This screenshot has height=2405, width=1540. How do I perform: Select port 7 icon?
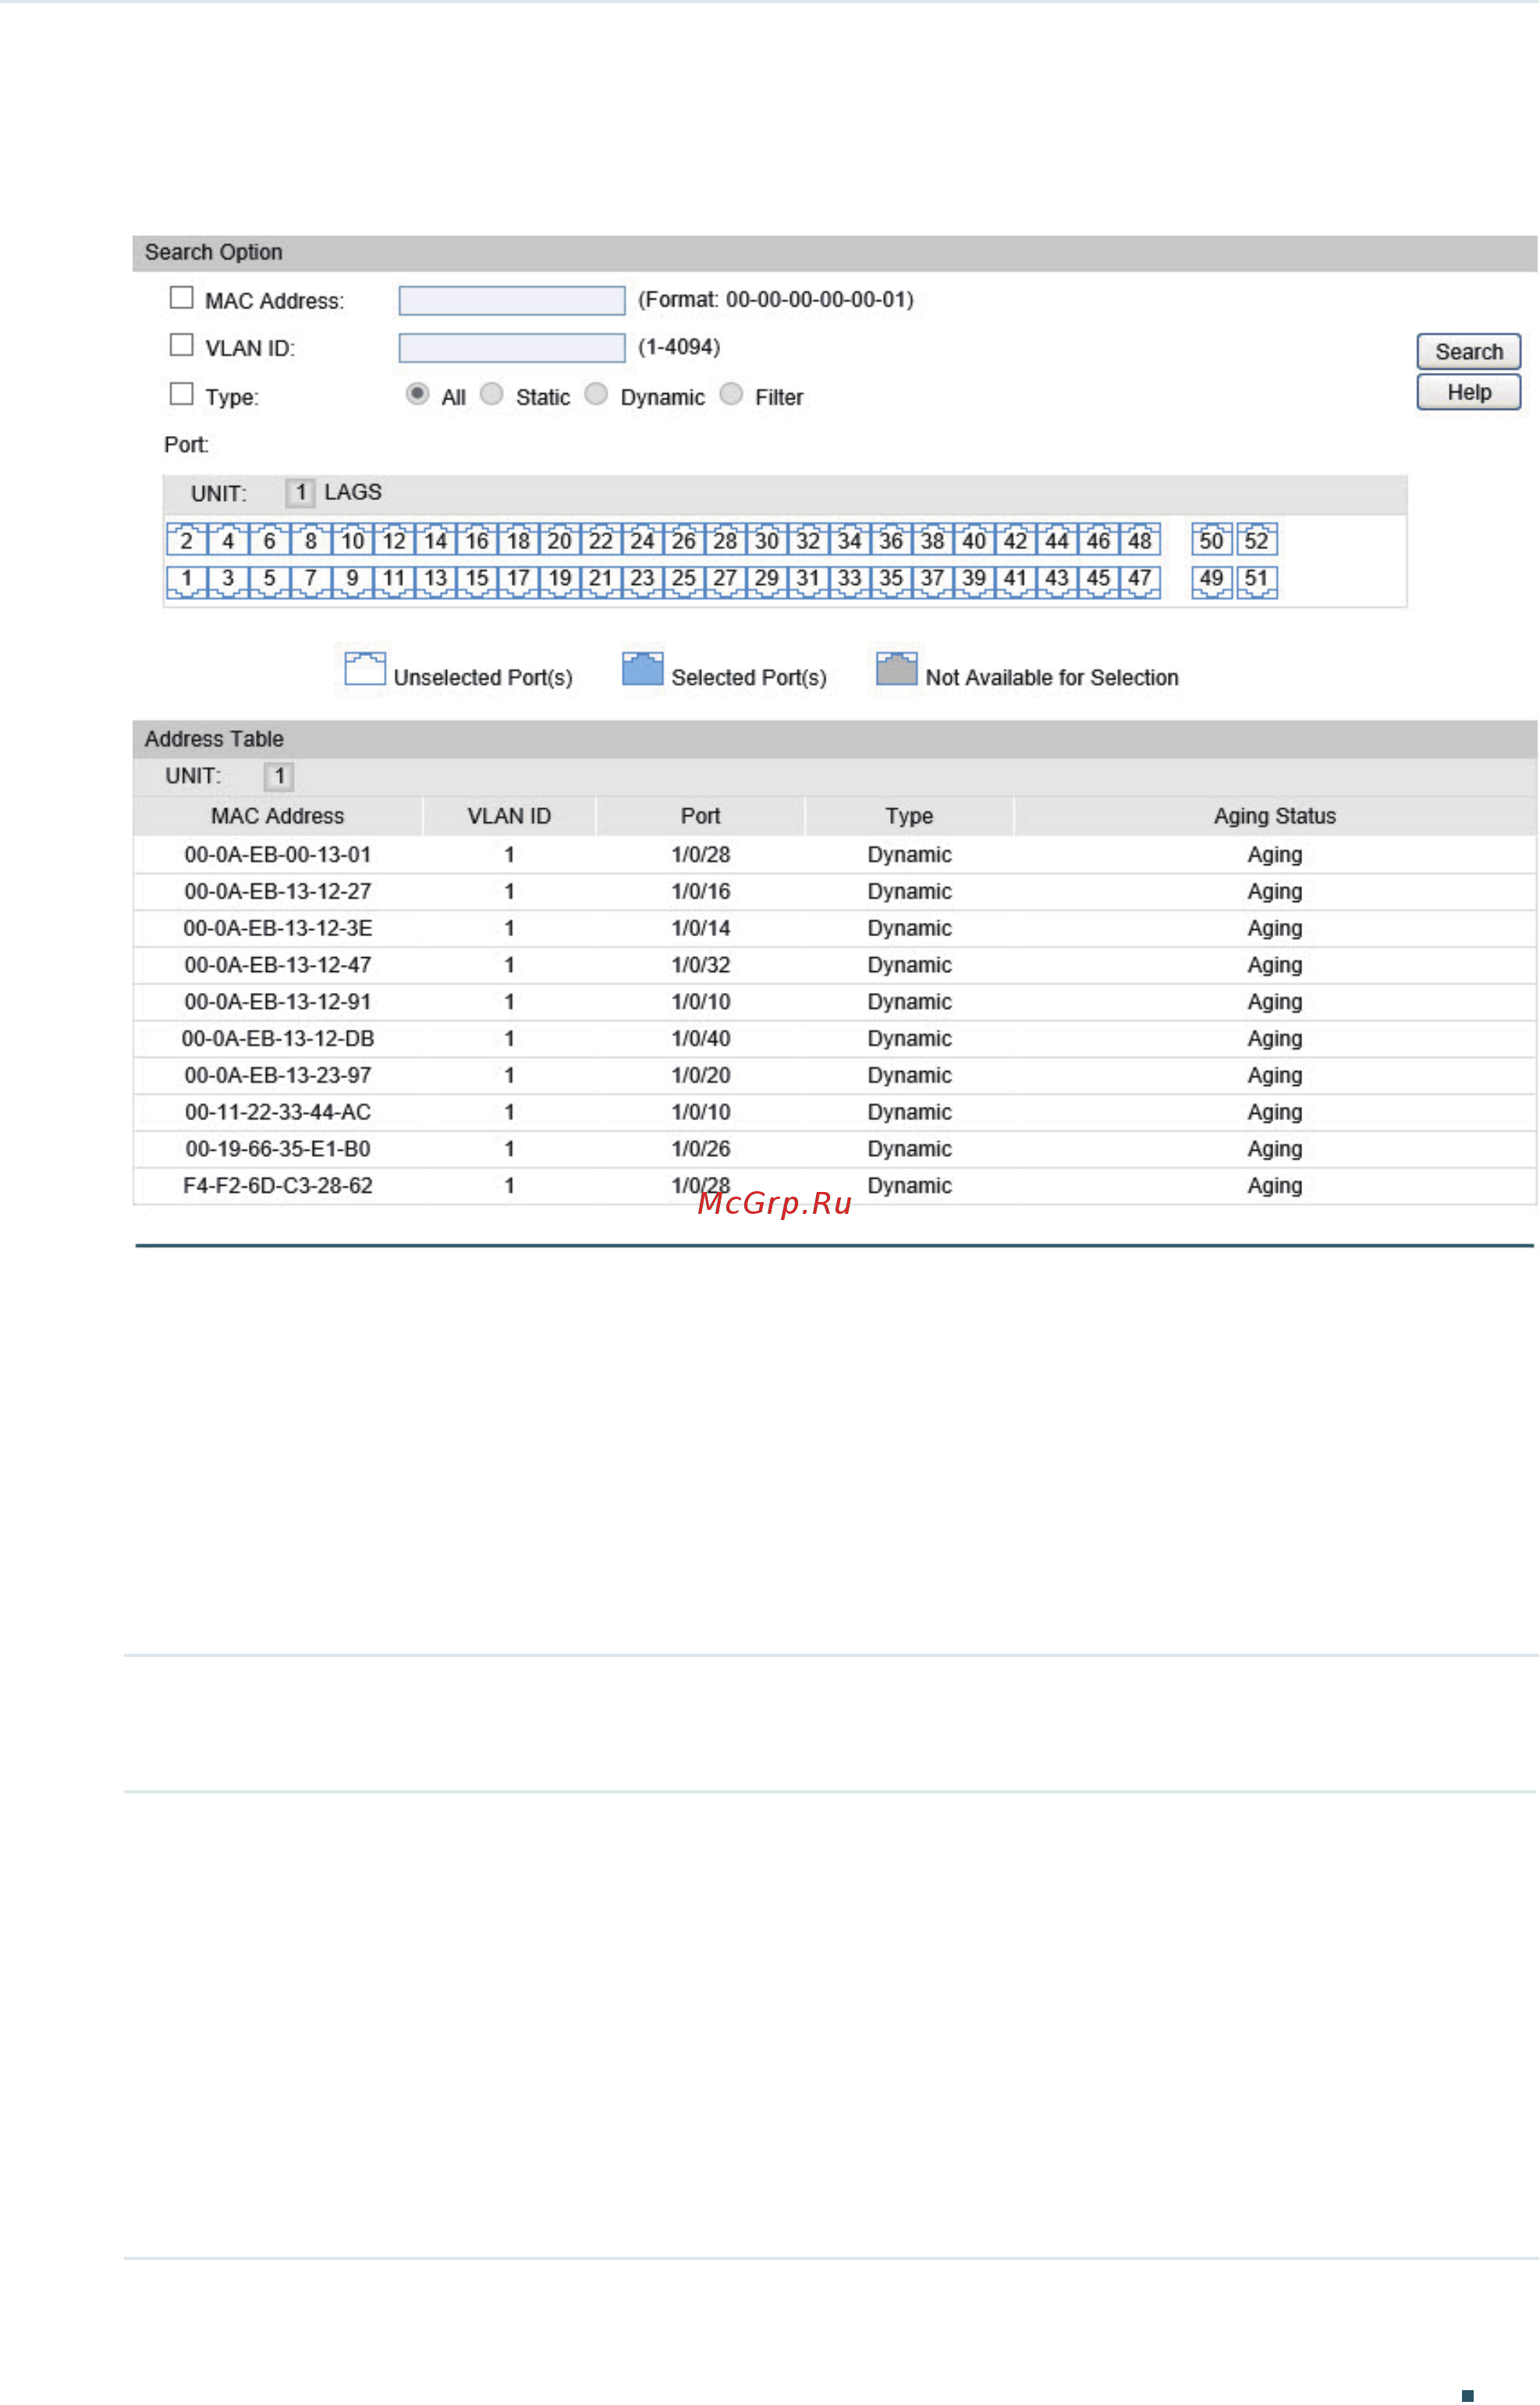311,581
